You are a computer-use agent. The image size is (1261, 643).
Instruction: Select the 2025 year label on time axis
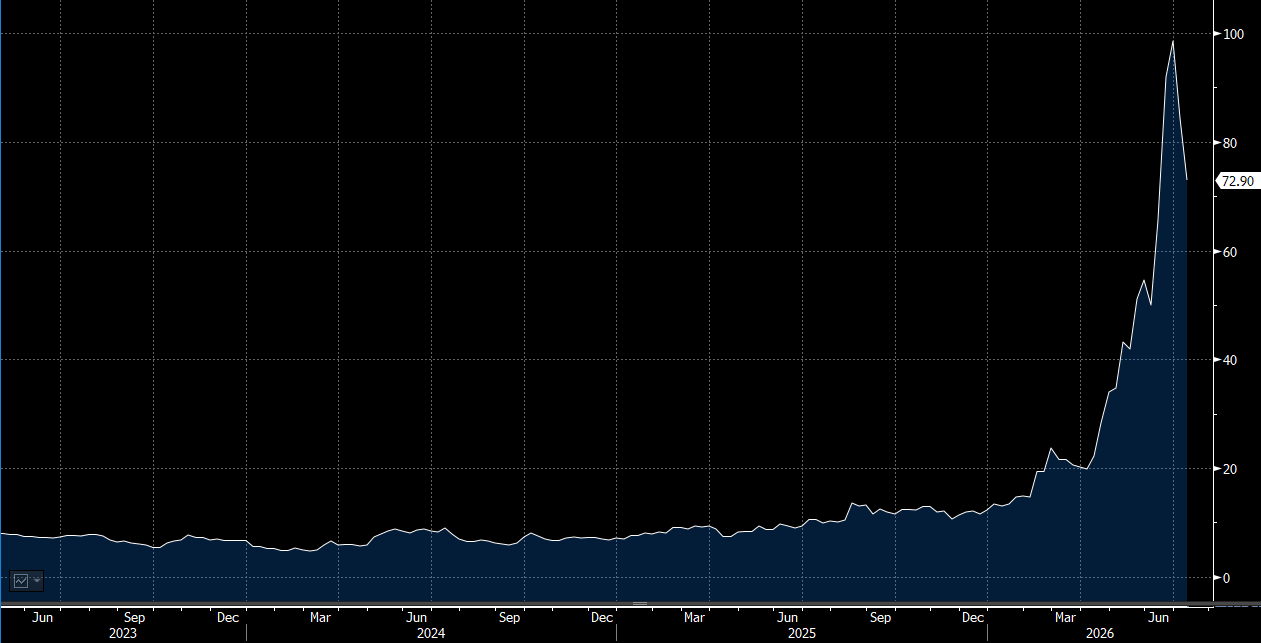pos(802,633)
